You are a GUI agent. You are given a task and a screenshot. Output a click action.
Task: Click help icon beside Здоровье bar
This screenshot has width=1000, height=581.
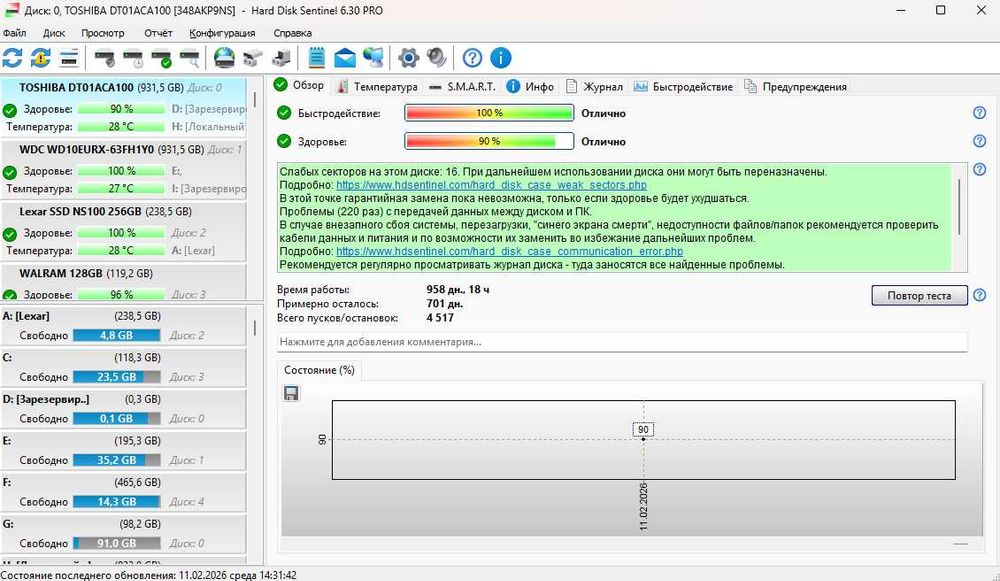click(x=980, y=141)
